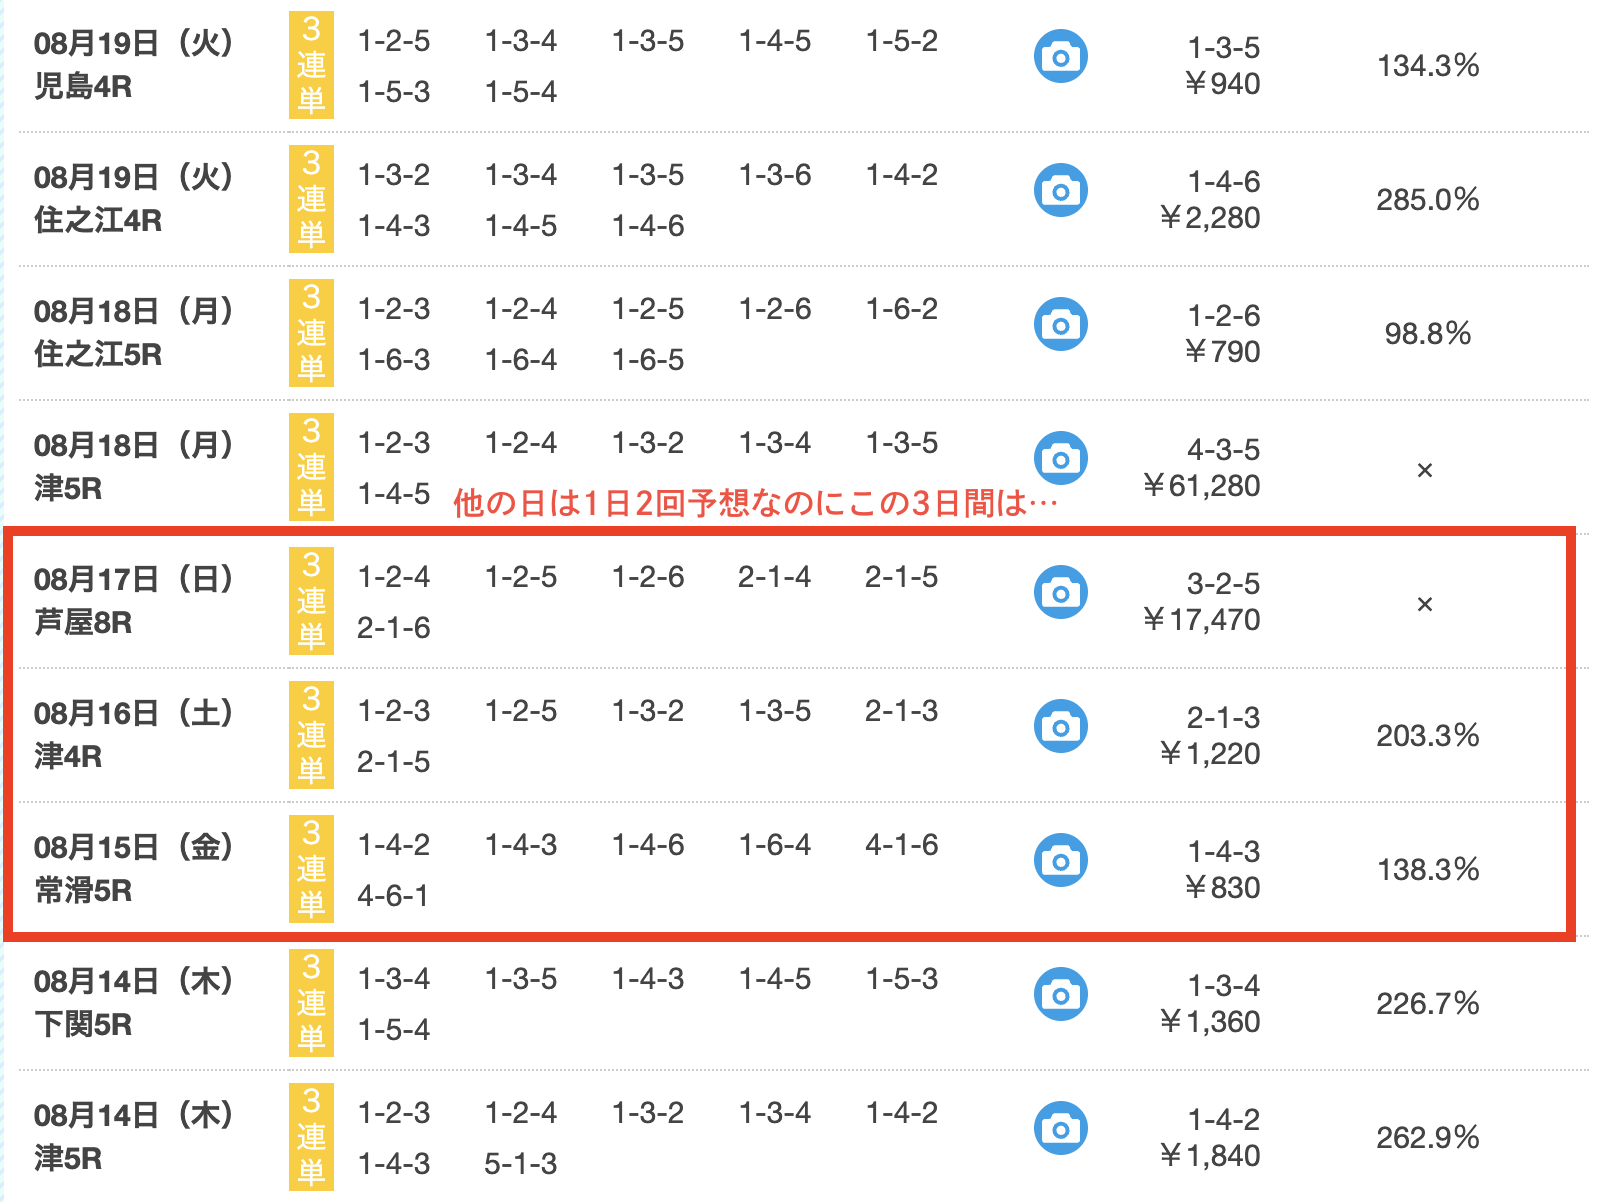Click camera icon for 08月16日 津4R
Image resolution: width=1602 pixels, height=1202 pixels.
1060,727
